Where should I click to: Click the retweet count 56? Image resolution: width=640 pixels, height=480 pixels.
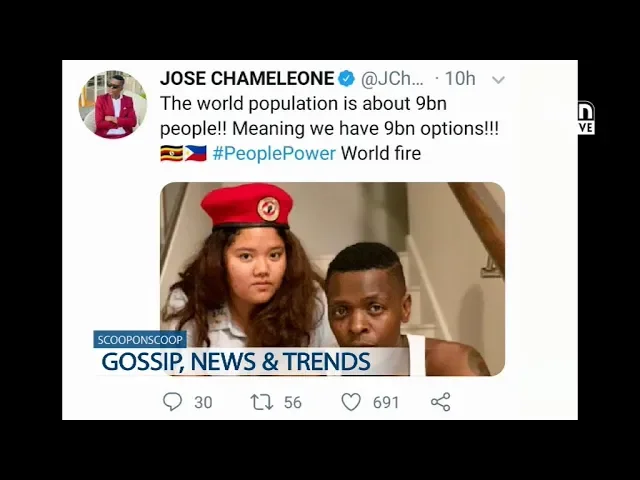pos(293,402)
